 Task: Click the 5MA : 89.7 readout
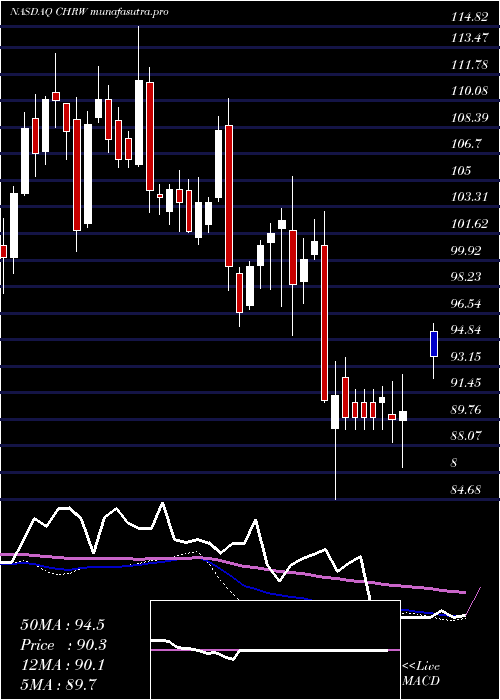(59, 684)
